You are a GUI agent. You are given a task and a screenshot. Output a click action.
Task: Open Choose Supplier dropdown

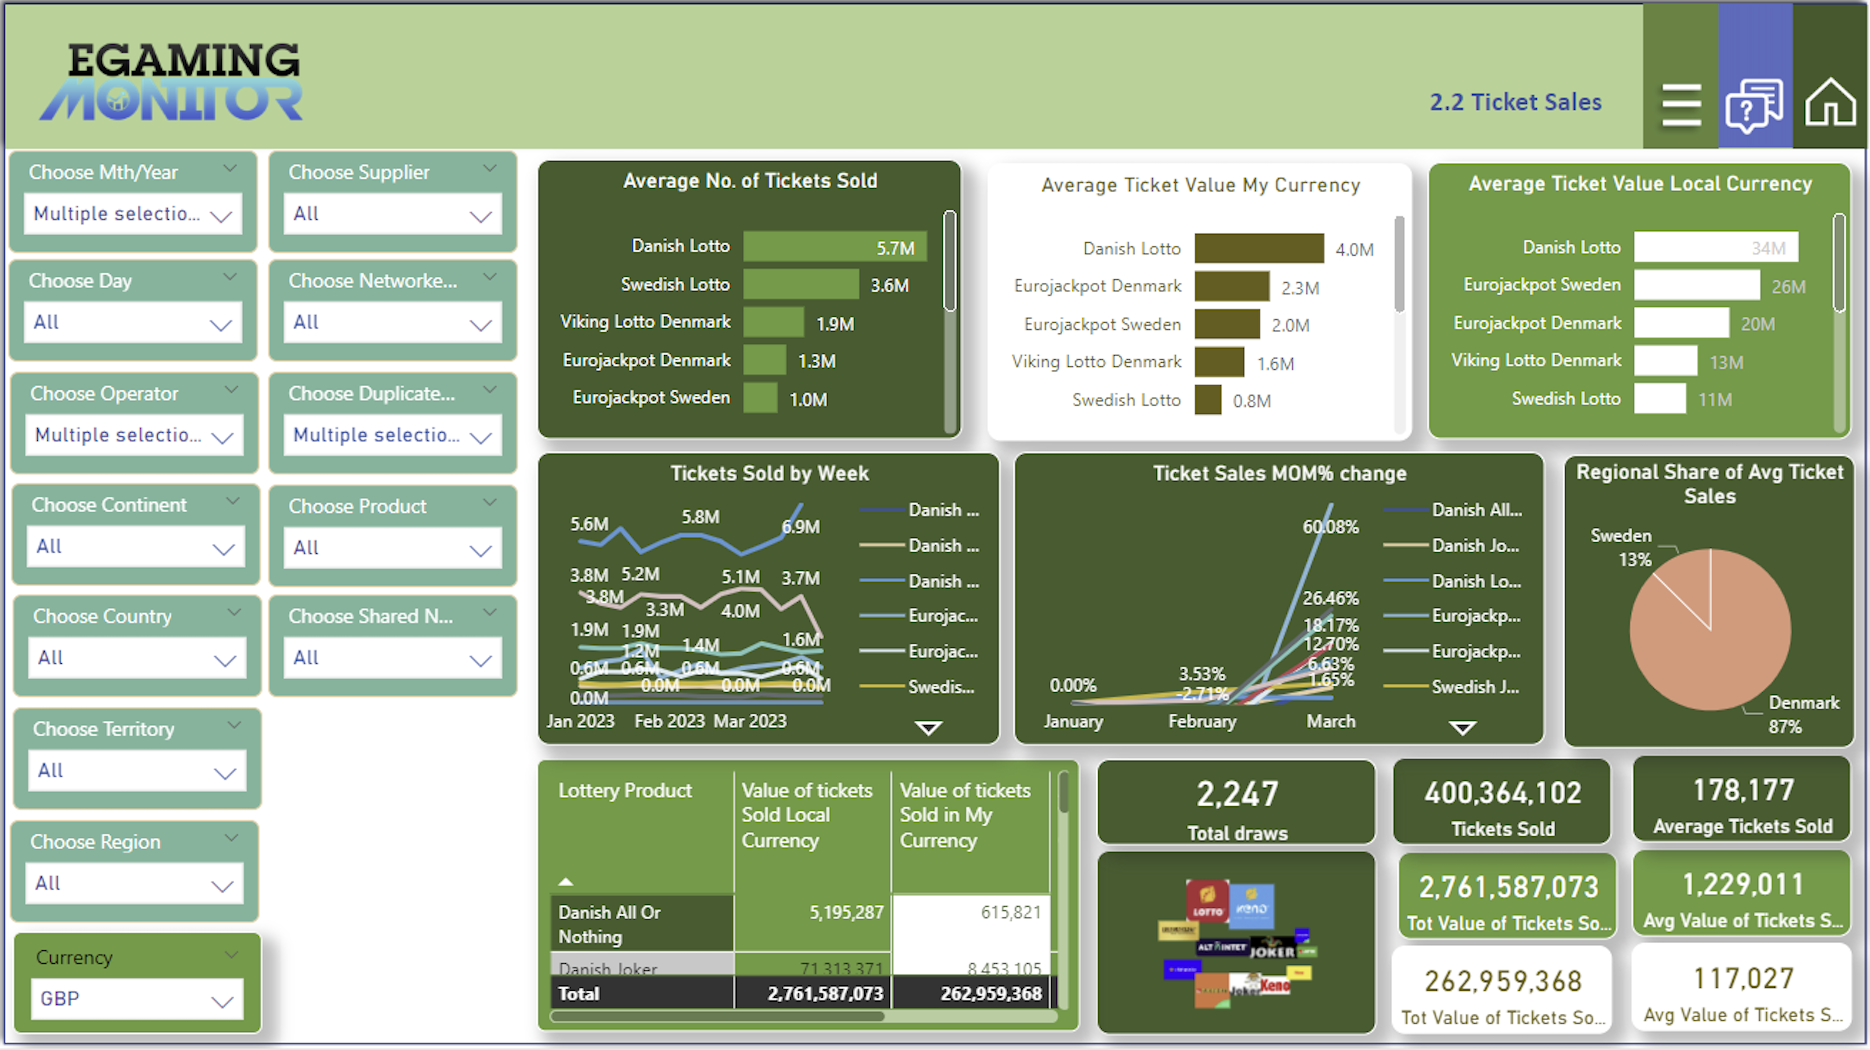tap(393, 214)
